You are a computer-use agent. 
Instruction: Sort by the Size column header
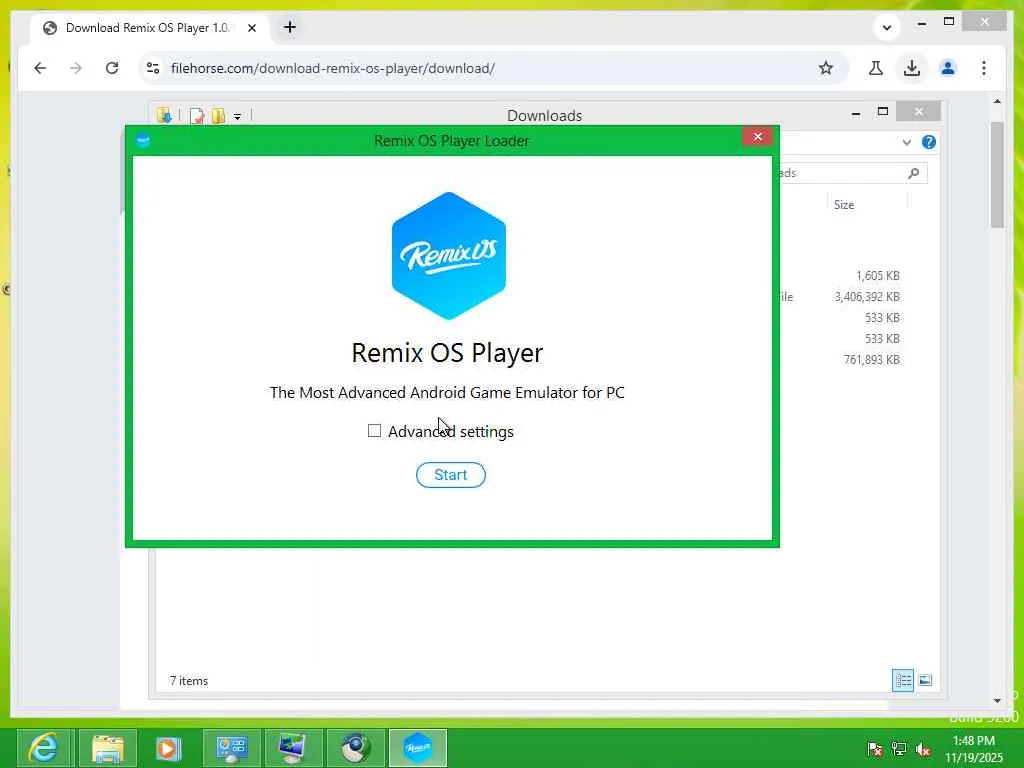tap(844, 204)
